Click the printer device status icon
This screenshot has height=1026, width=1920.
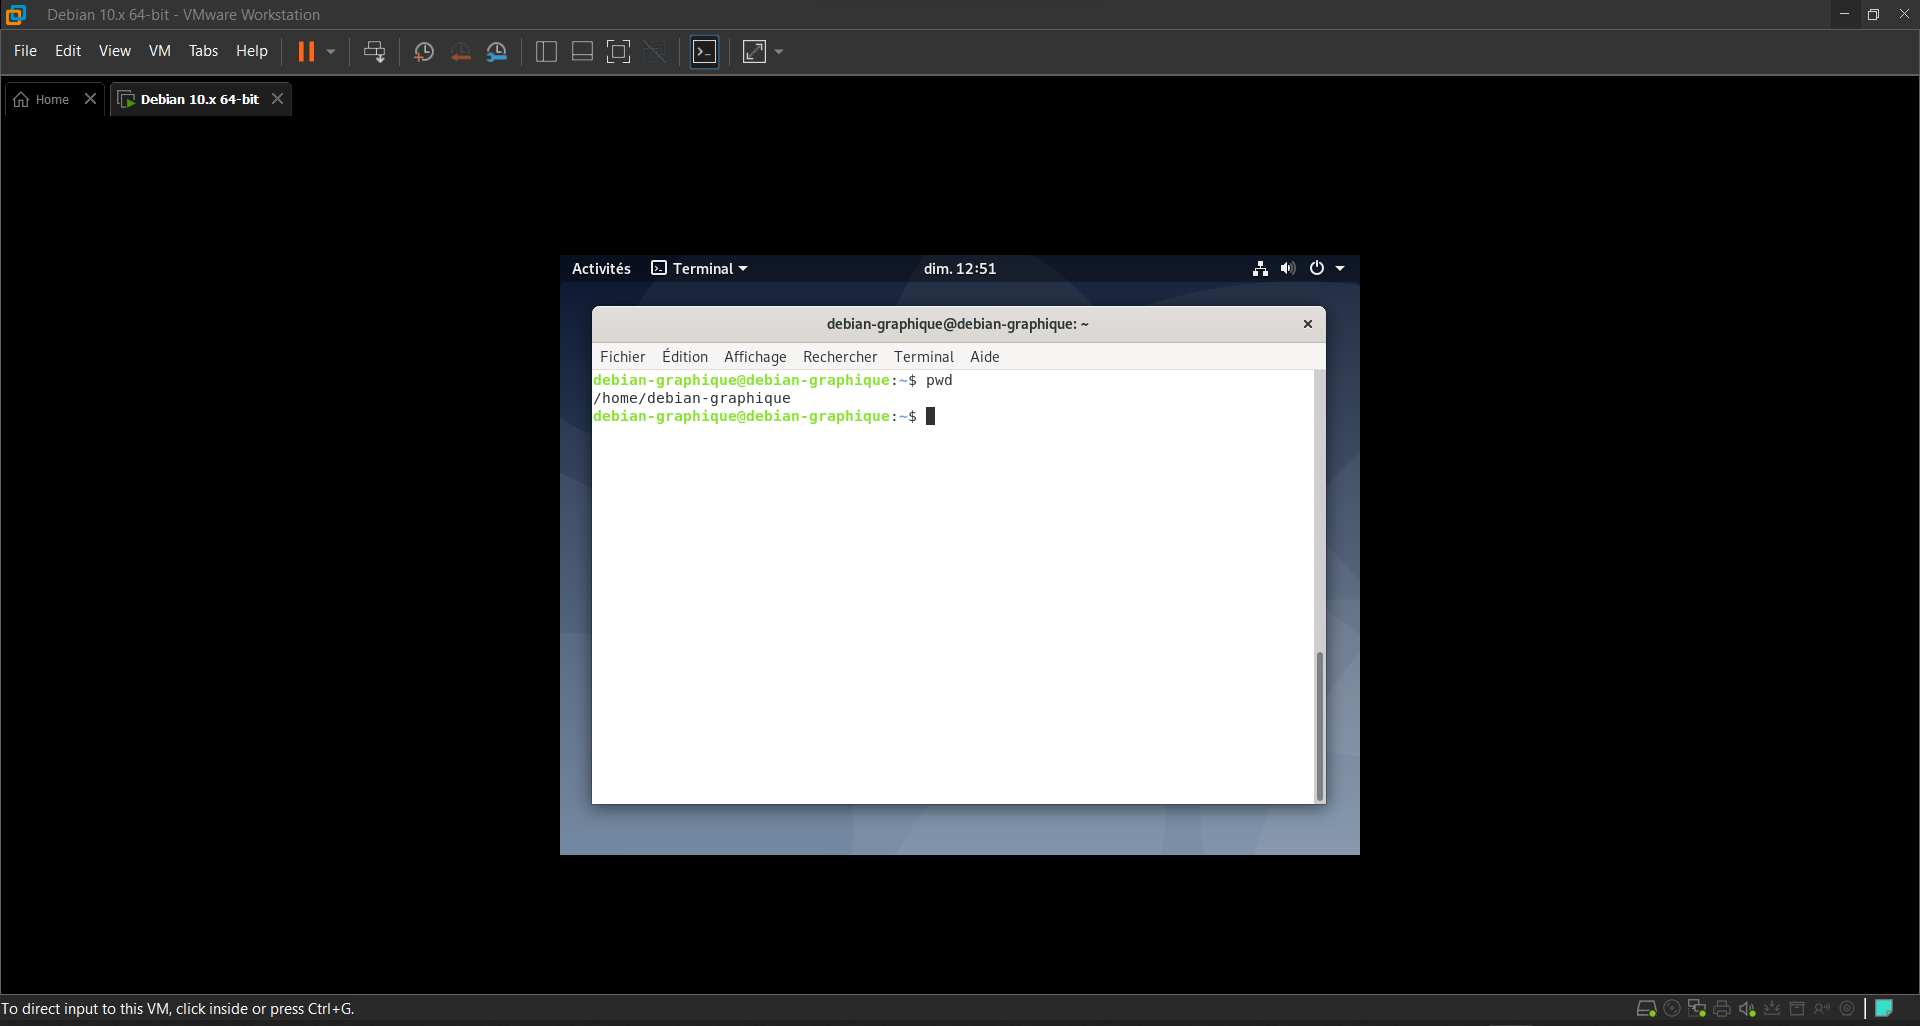point(1722,1008)
